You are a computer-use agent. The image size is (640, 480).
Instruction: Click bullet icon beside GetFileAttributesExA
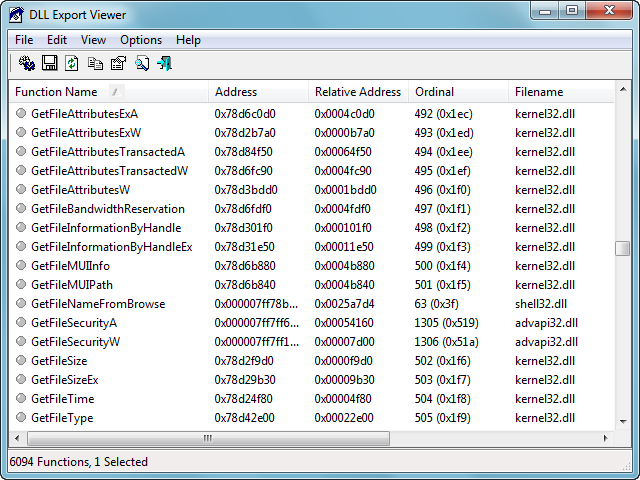[x=21, y=113]
